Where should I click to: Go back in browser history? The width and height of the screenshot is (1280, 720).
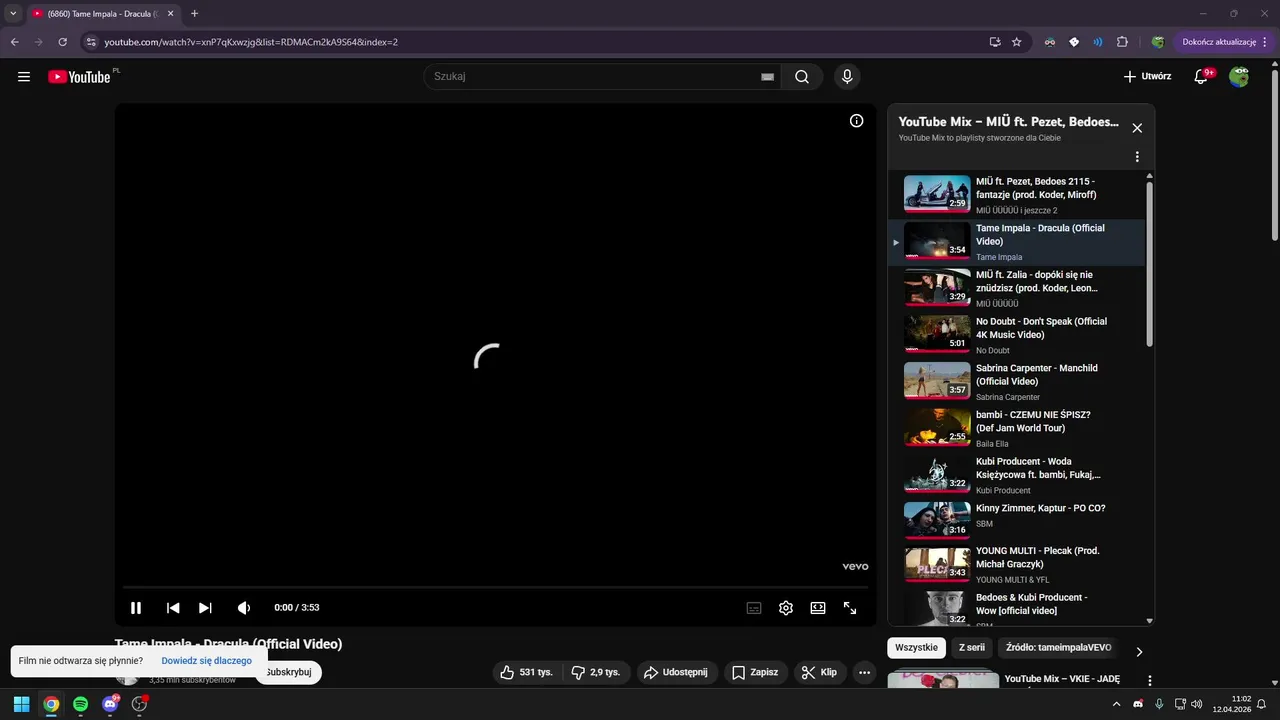click(x=14, y=42)
